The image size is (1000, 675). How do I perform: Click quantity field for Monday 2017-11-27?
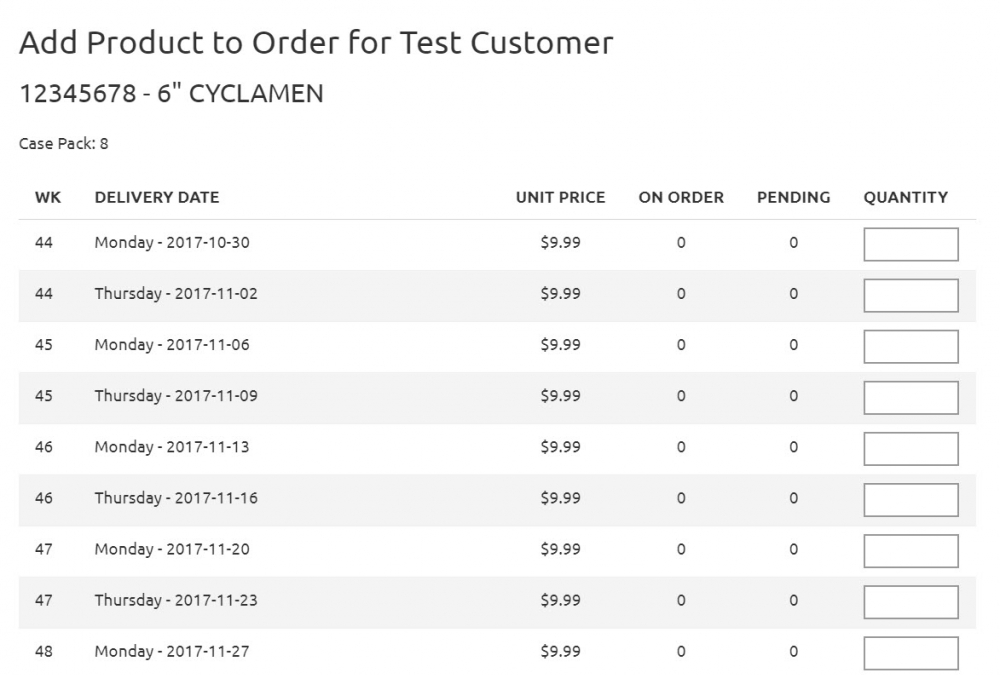click(911, 653)
